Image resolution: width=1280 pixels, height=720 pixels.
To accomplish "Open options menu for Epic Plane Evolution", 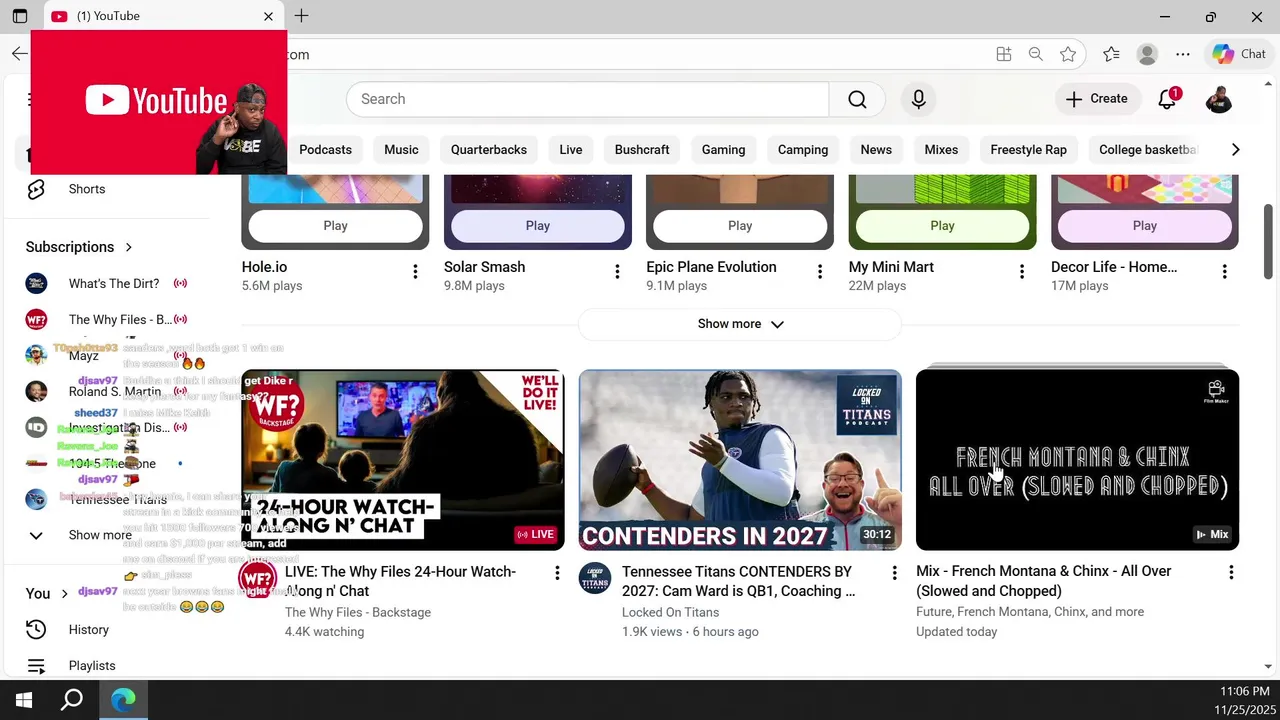I will [820, 271].
